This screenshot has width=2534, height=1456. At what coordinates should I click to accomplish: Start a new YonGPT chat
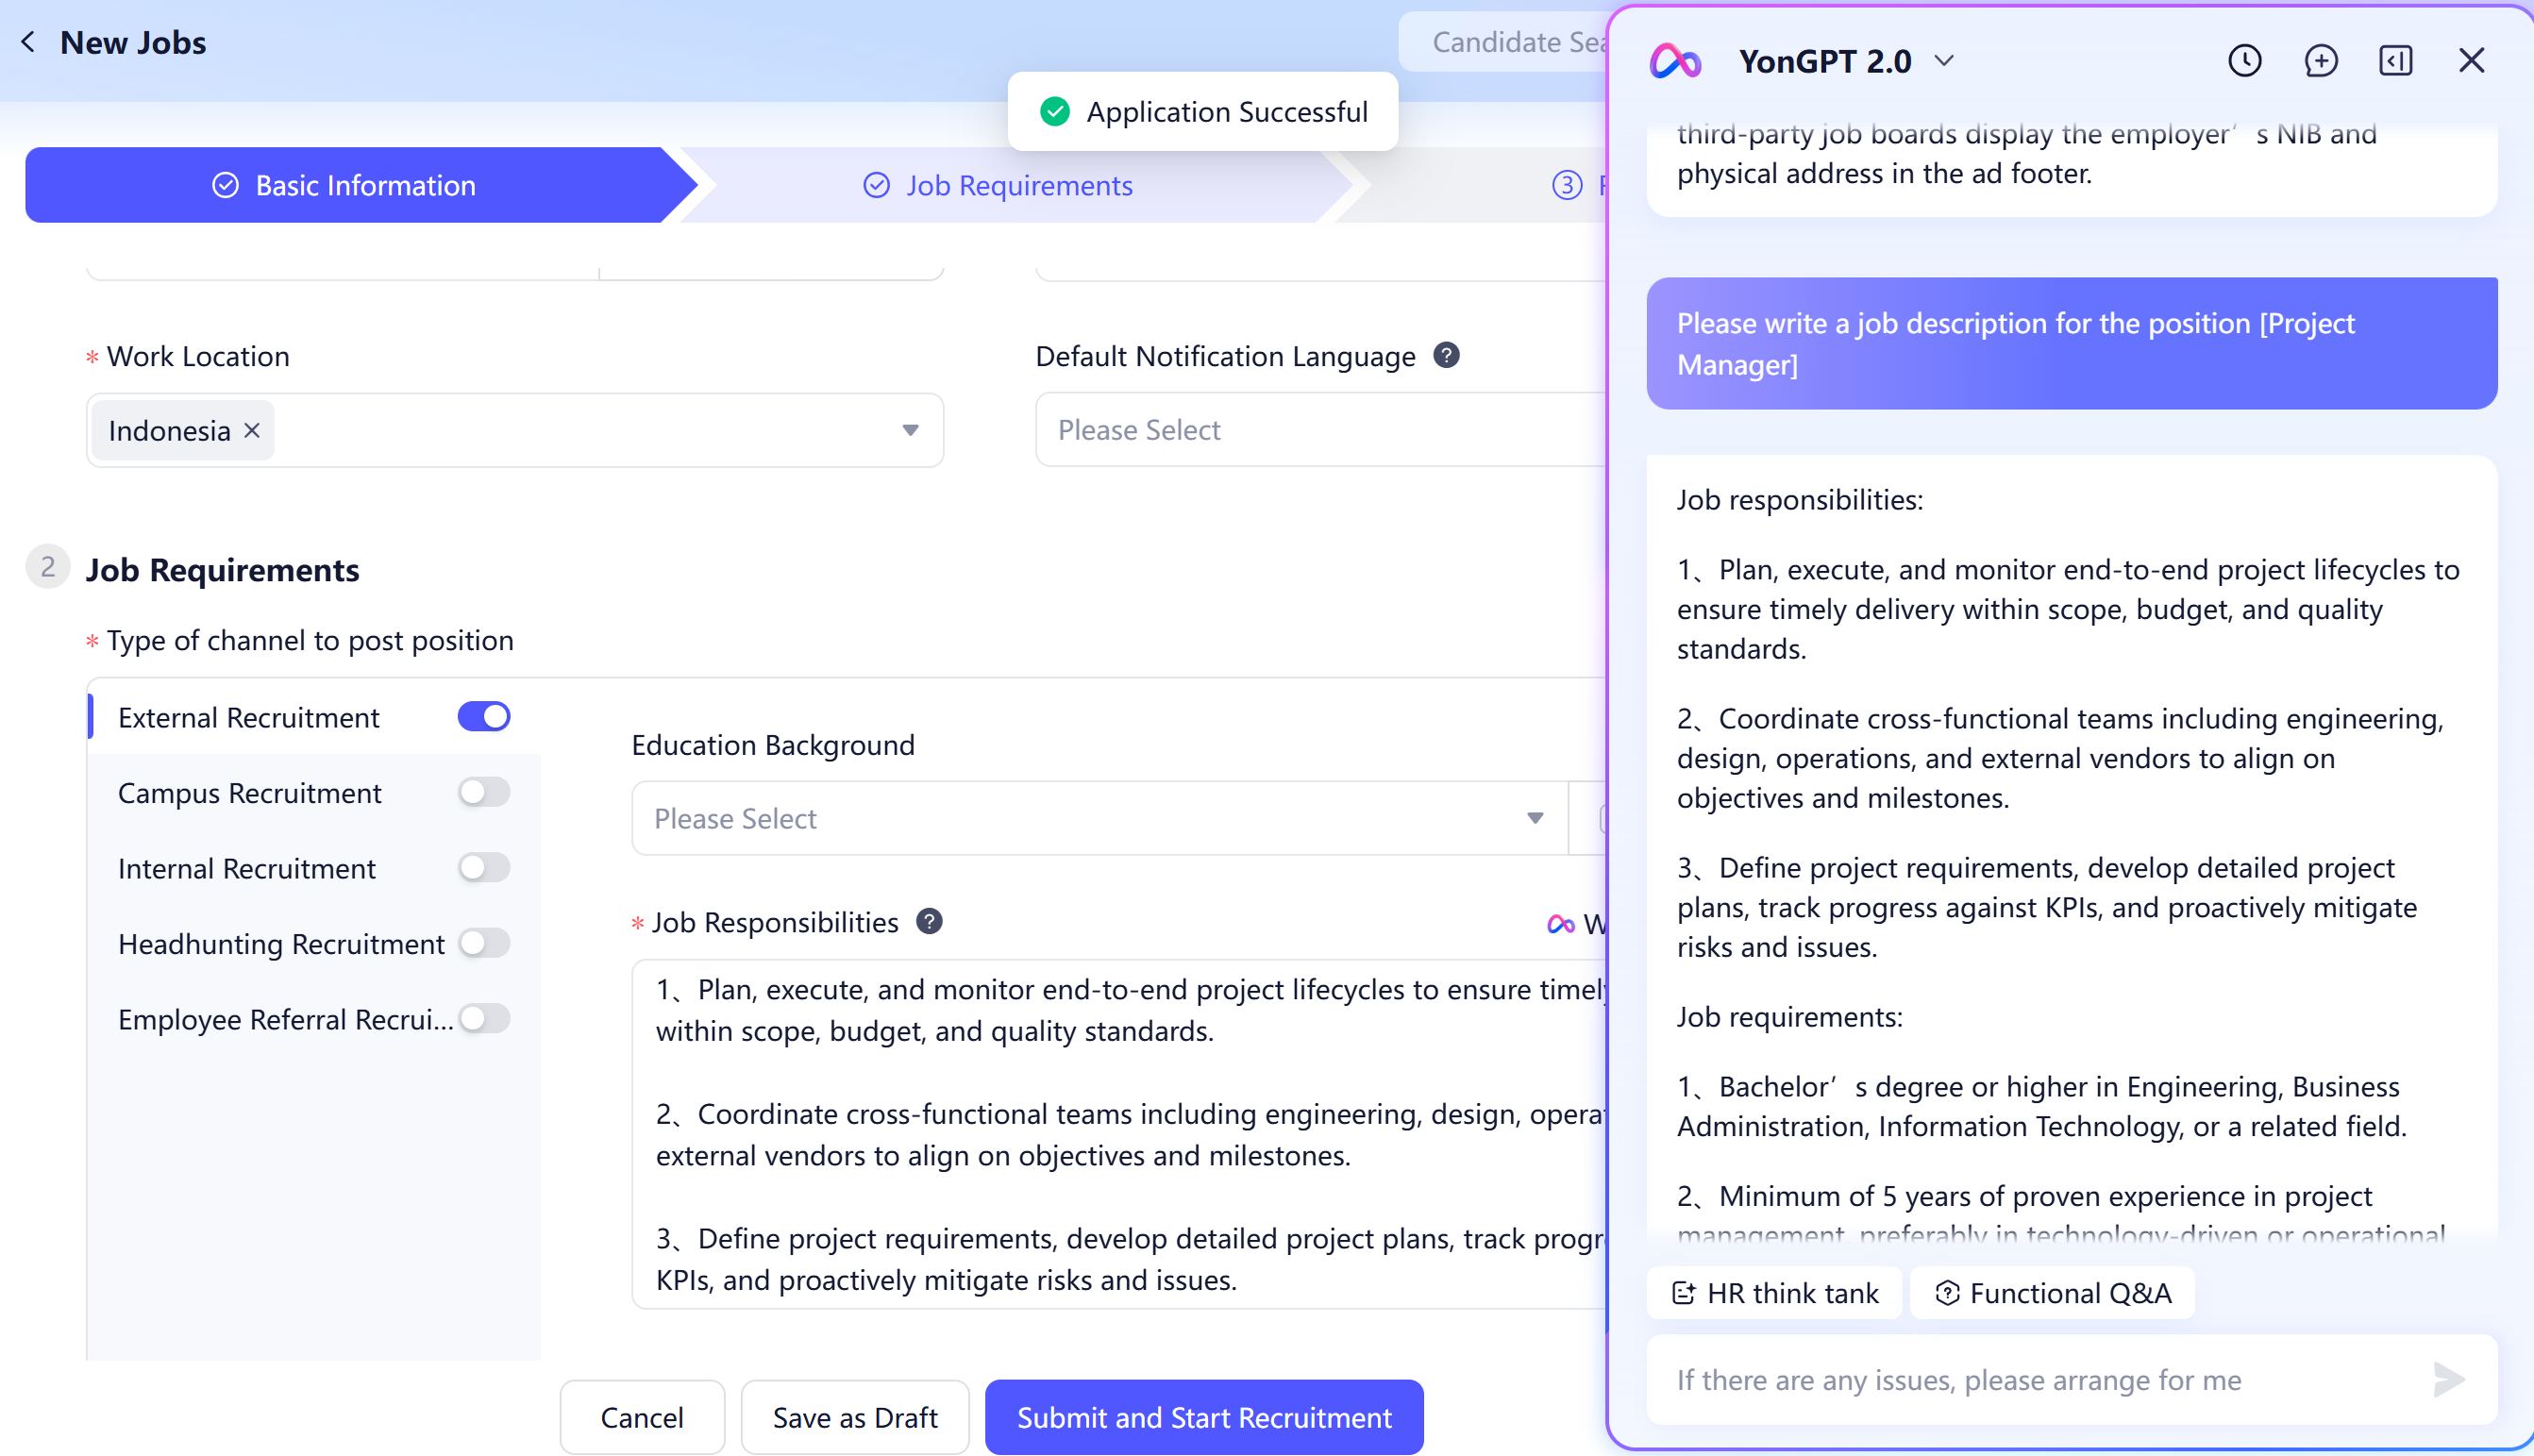2320,61
